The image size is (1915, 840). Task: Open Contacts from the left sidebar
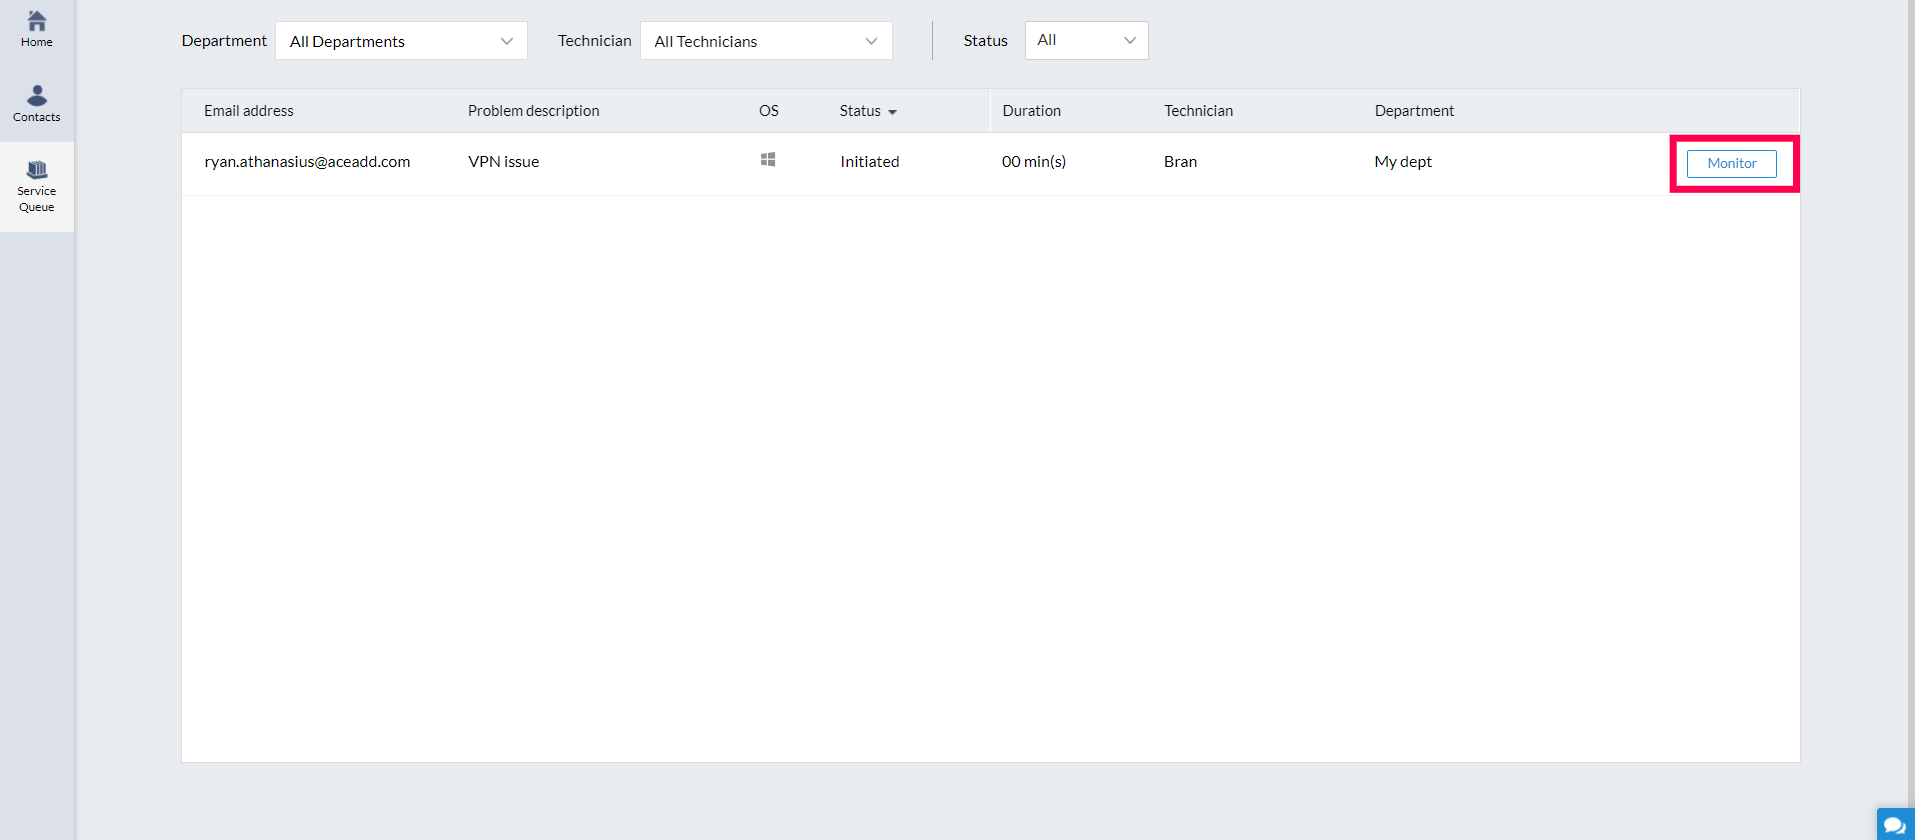(x=37, y=103)
